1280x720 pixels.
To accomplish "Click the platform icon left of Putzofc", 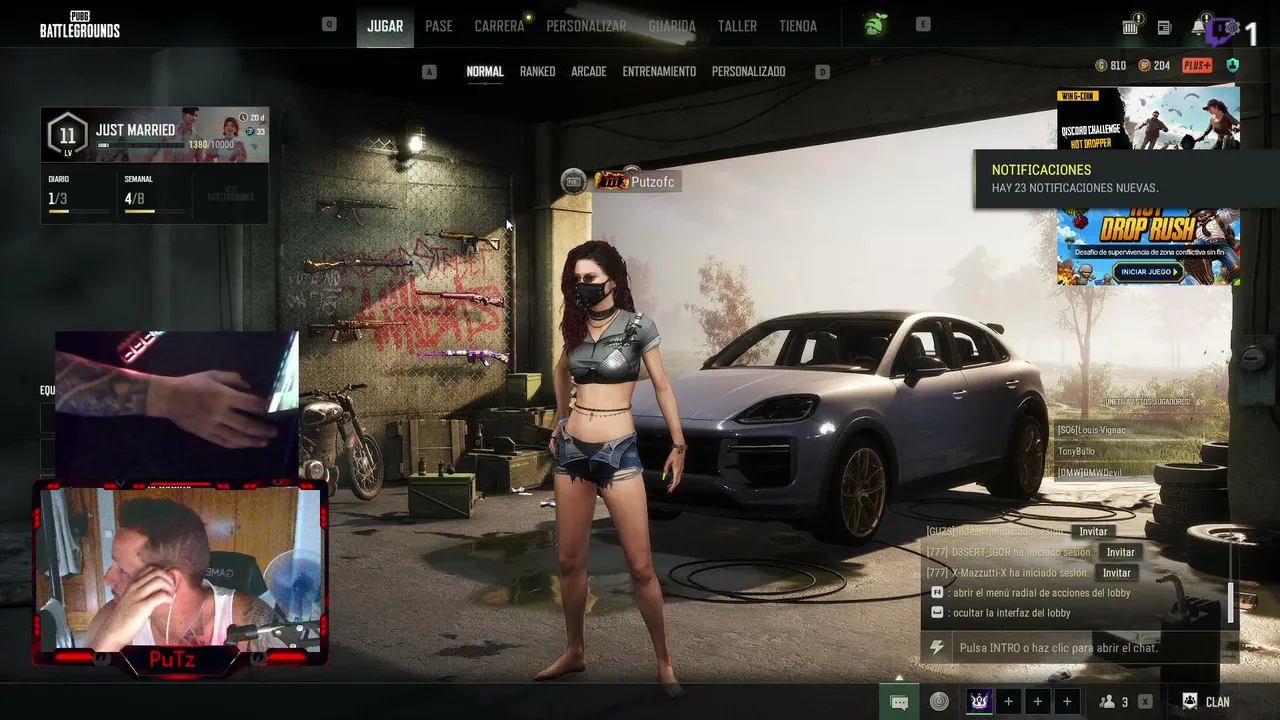I will [573, 181].
